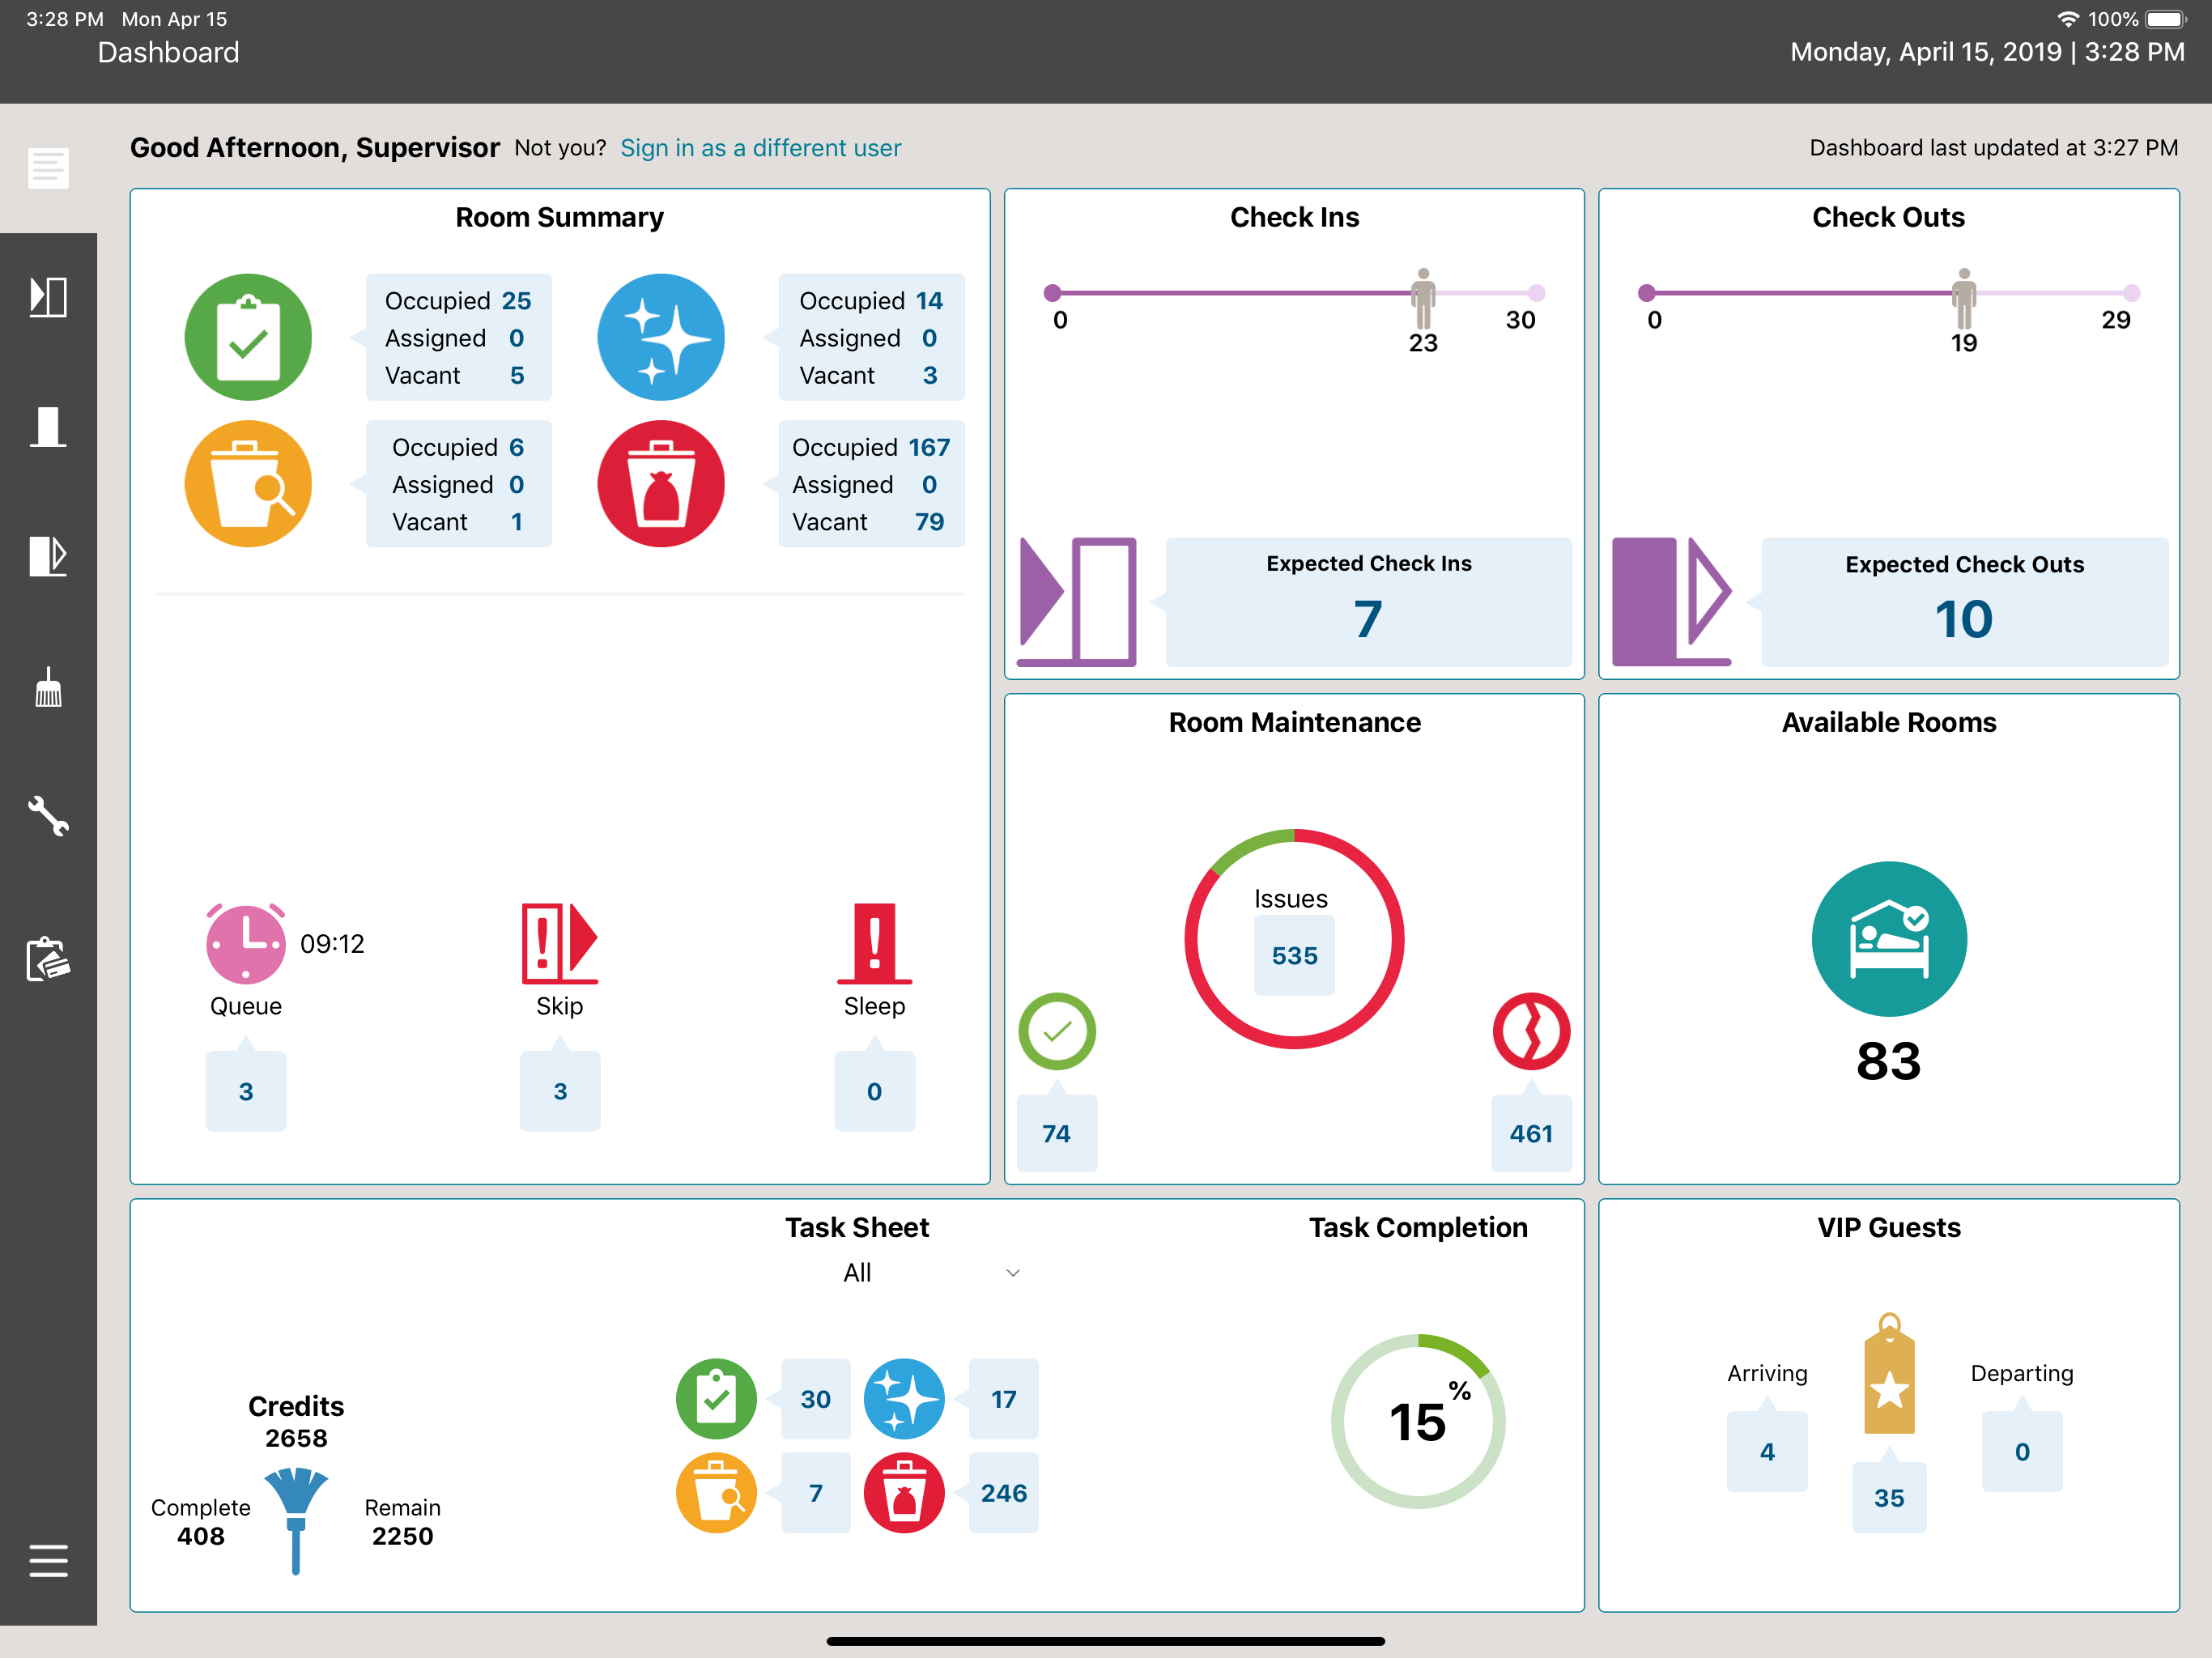Select the green resolved checkmark maintenance icon
The width and height of the screenshot is (2212, 1658).
(x=1057, y=1031)
